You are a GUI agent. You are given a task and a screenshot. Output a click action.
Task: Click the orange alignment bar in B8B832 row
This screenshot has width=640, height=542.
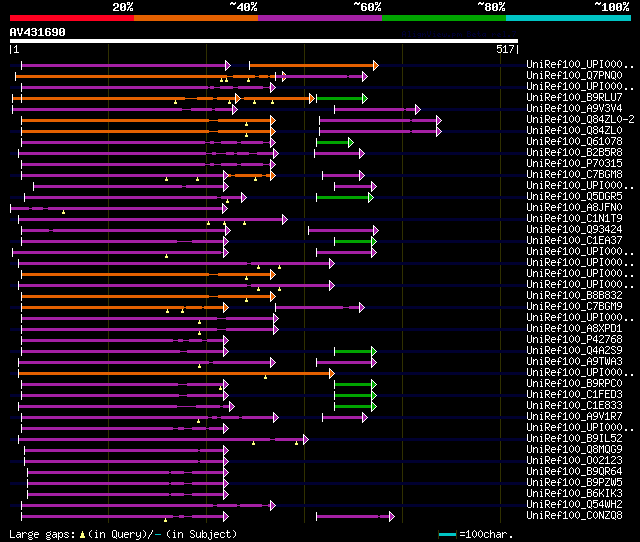(x=149, y=297)
